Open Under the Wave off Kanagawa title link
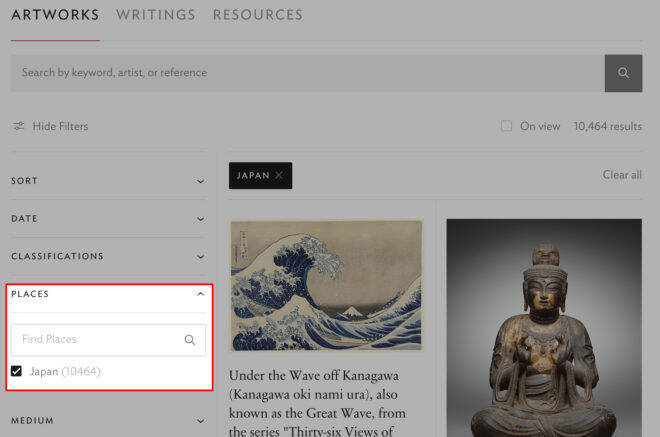 point(317,403)
